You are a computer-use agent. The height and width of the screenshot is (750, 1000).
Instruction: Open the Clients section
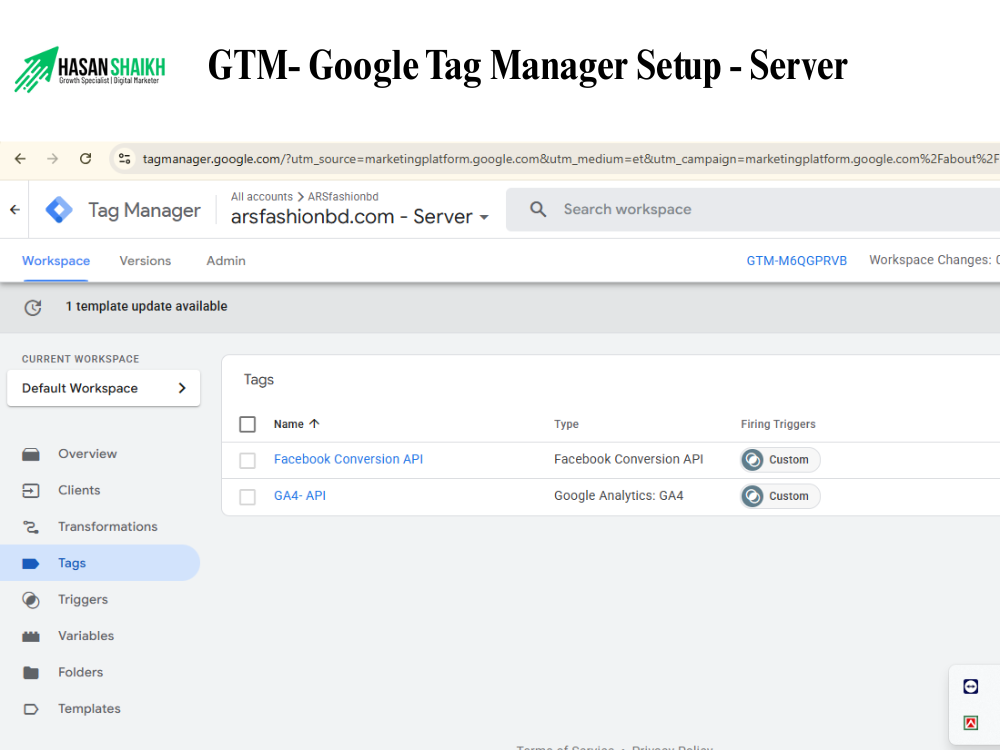tap(79, 490)
